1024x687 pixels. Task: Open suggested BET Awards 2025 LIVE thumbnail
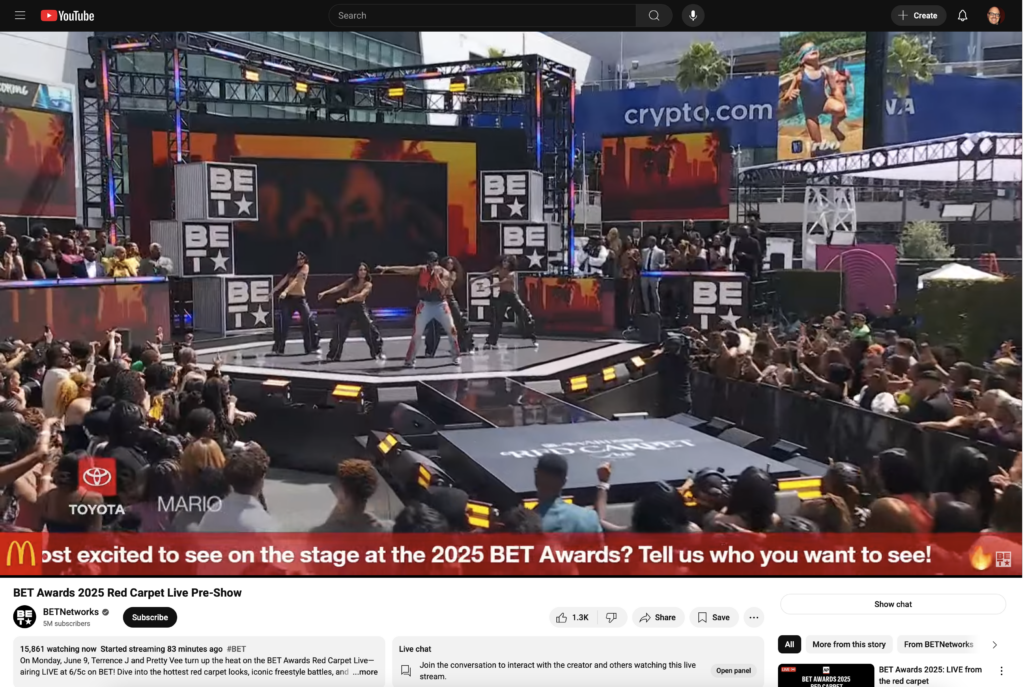tap(825, 675)
